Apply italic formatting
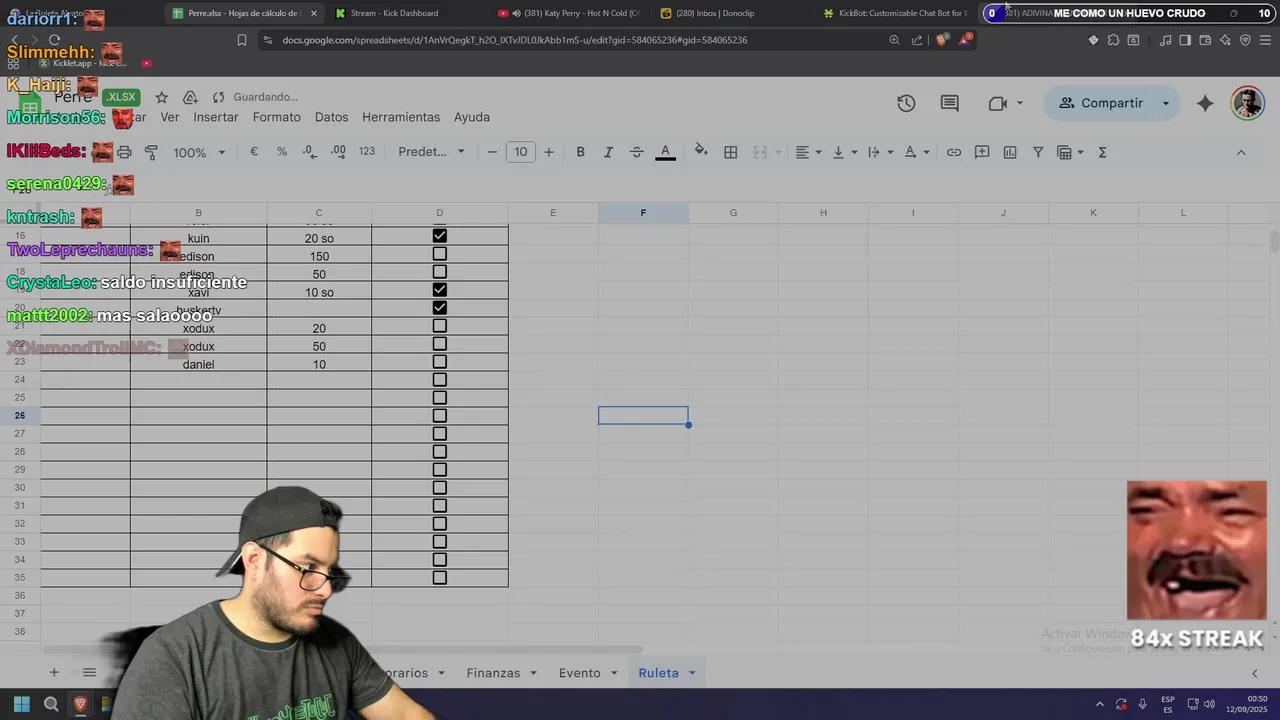Viewport: 1280px width, 720px height. [x=608, y=152]
